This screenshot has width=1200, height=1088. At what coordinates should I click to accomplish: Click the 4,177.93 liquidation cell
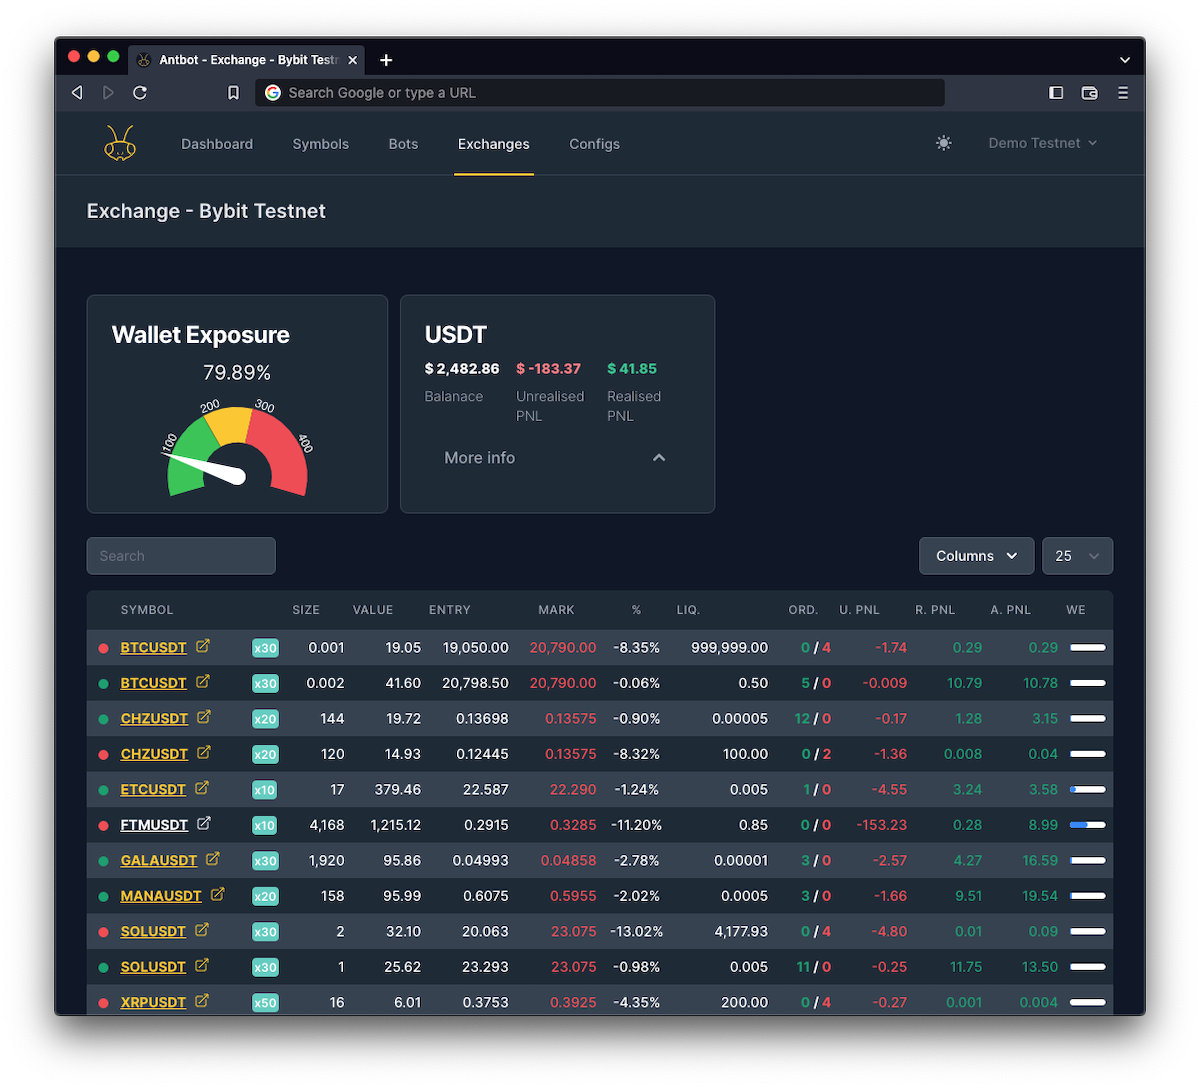point(741,931)
